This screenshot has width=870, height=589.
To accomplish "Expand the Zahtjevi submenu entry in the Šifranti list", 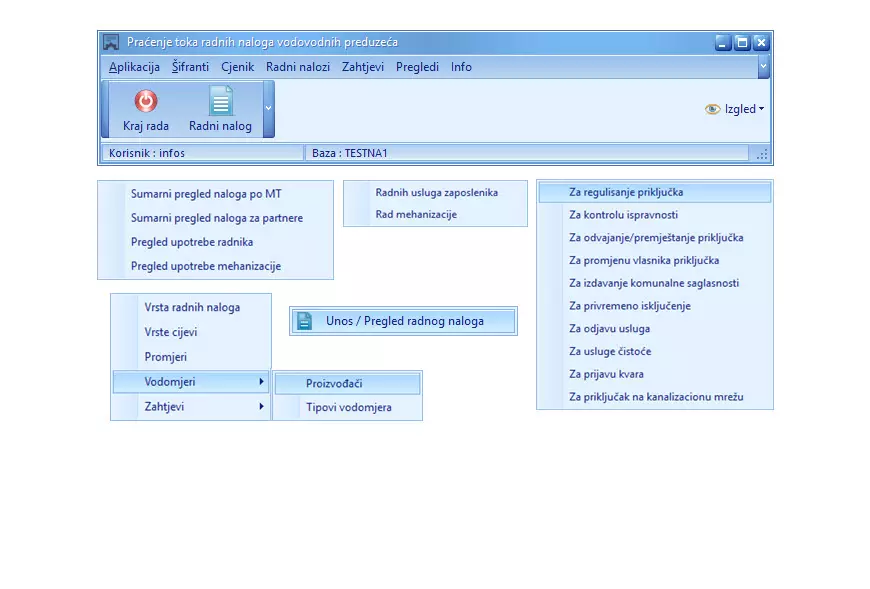I will [191, 407].
